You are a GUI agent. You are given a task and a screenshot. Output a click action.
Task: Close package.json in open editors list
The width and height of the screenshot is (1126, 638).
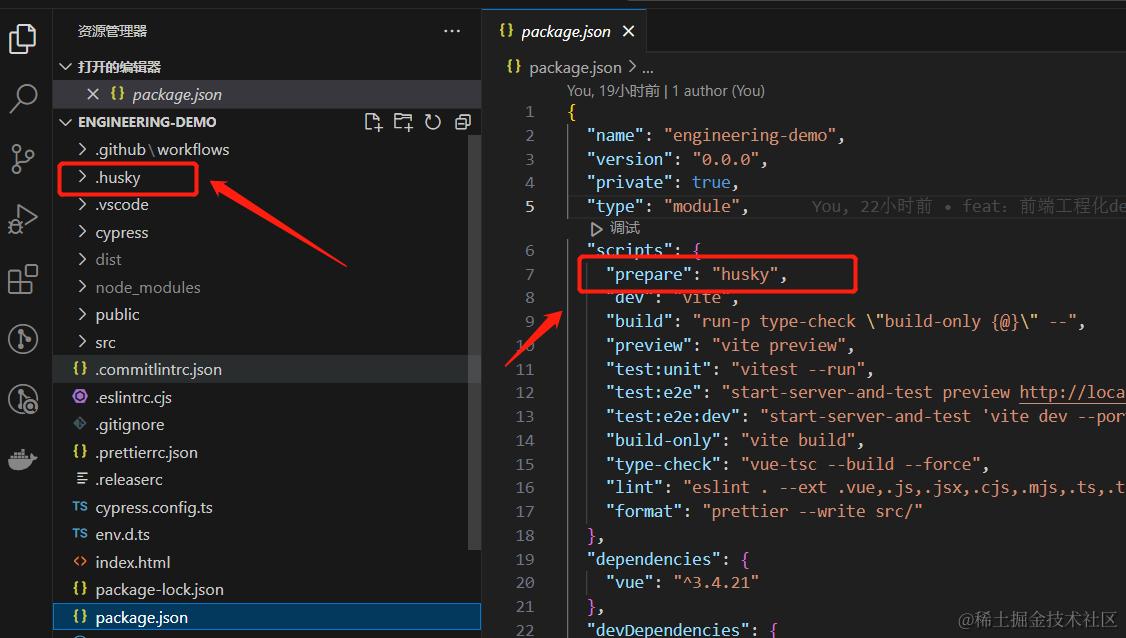(93, 94)
